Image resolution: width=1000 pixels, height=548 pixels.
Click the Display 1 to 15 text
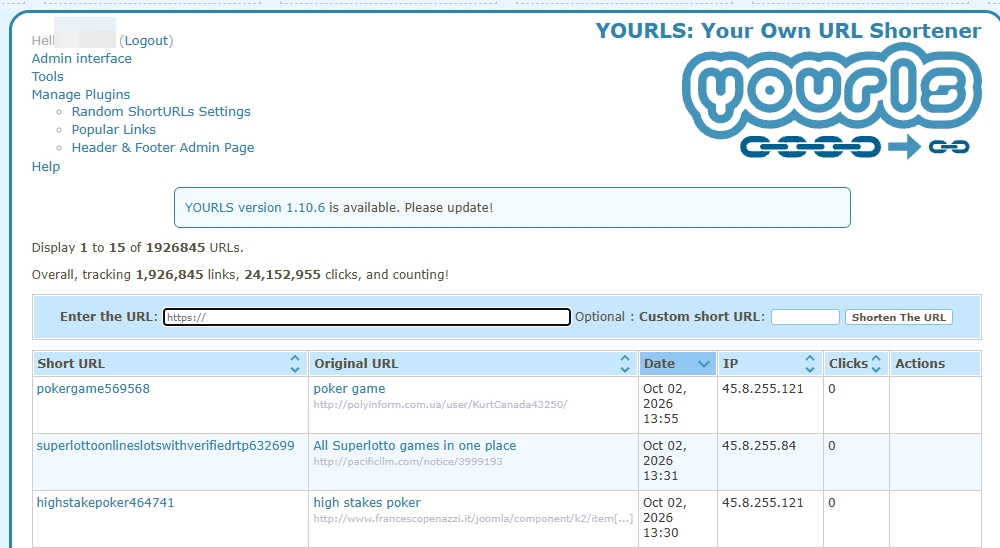click(78, 247)
